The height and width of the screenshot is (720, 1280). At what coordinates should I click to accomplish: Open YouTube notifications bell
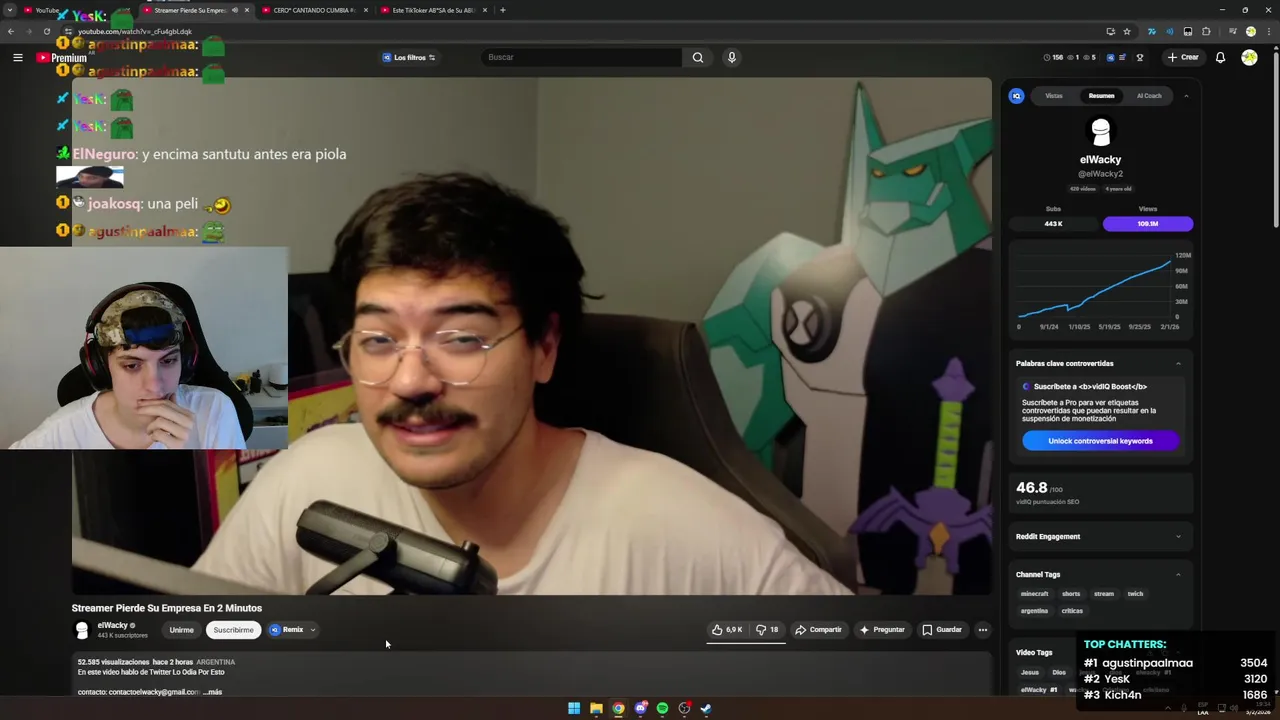[x=1220, y=57]
